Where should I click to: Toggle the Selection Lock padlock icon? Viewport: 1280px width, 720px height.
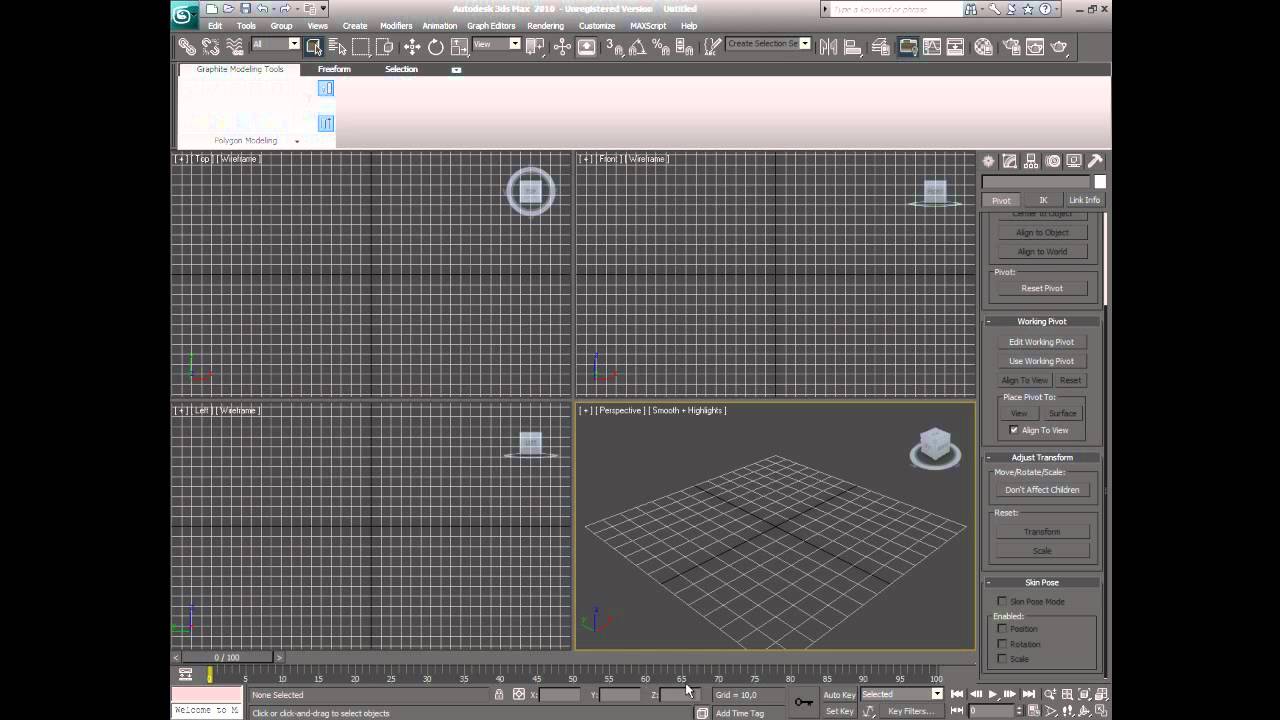coord(499,694)
